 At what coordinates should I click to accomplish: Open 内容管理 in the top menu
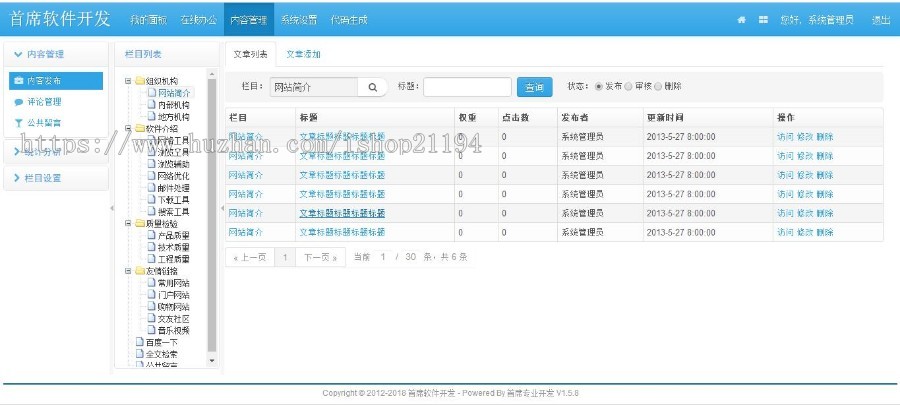click(249, 20)
